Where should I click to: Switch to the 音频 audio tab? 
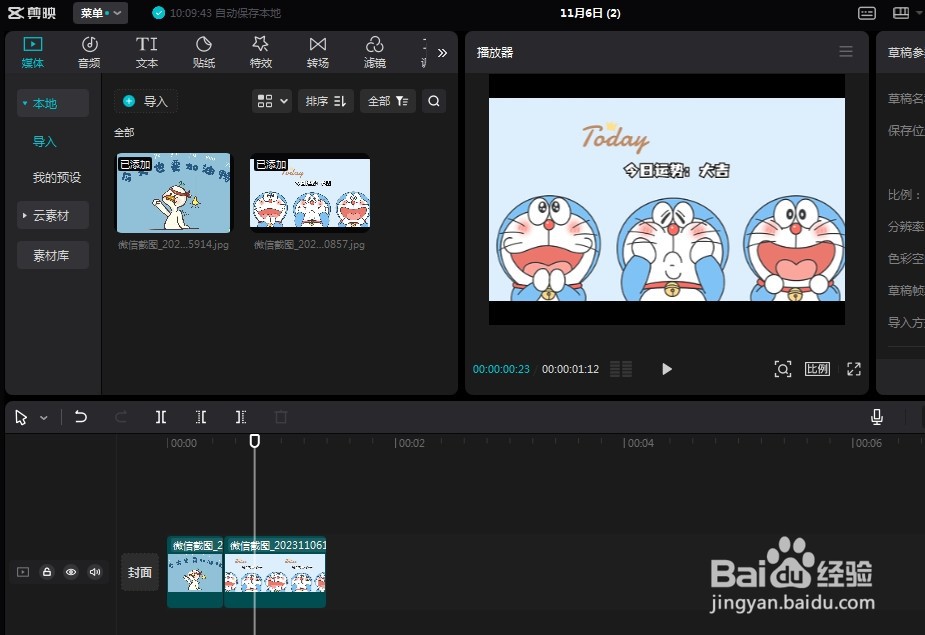tap(89, 52)
